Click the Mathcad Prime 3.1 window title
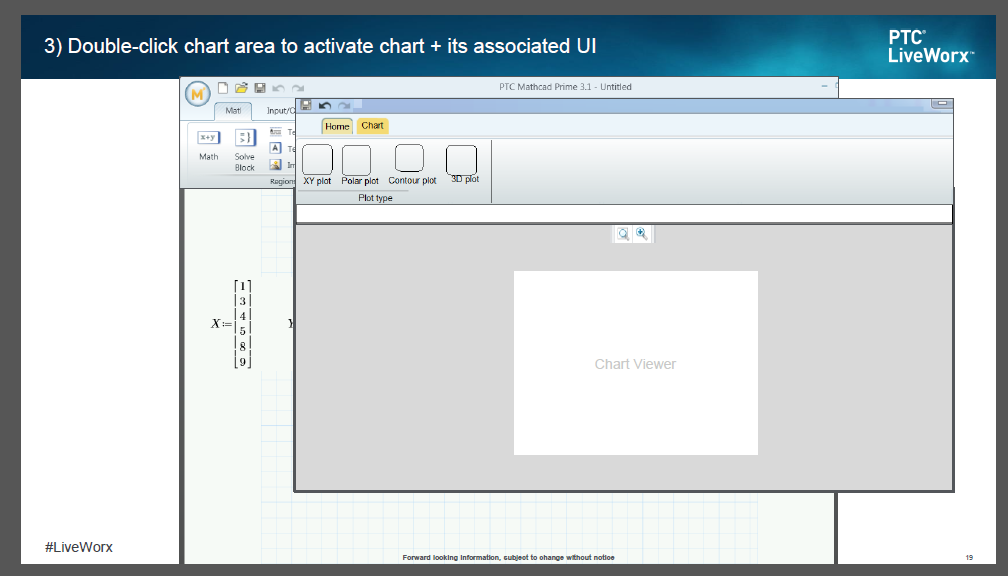The width and height of the screenshot is (1008, 576). tap(565, 87)
